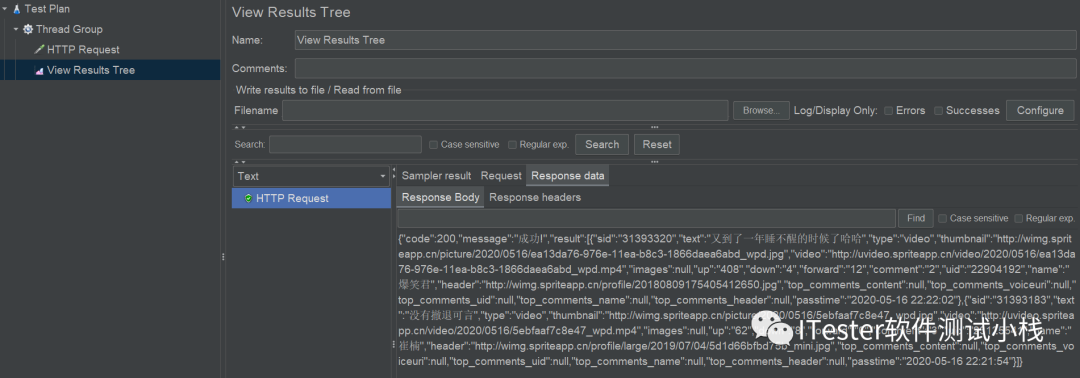Image resolution: width=1080 pixels, height=378 pixels.
Task: Enable the Successes only checkbox
Action: (x=939, y=111)
